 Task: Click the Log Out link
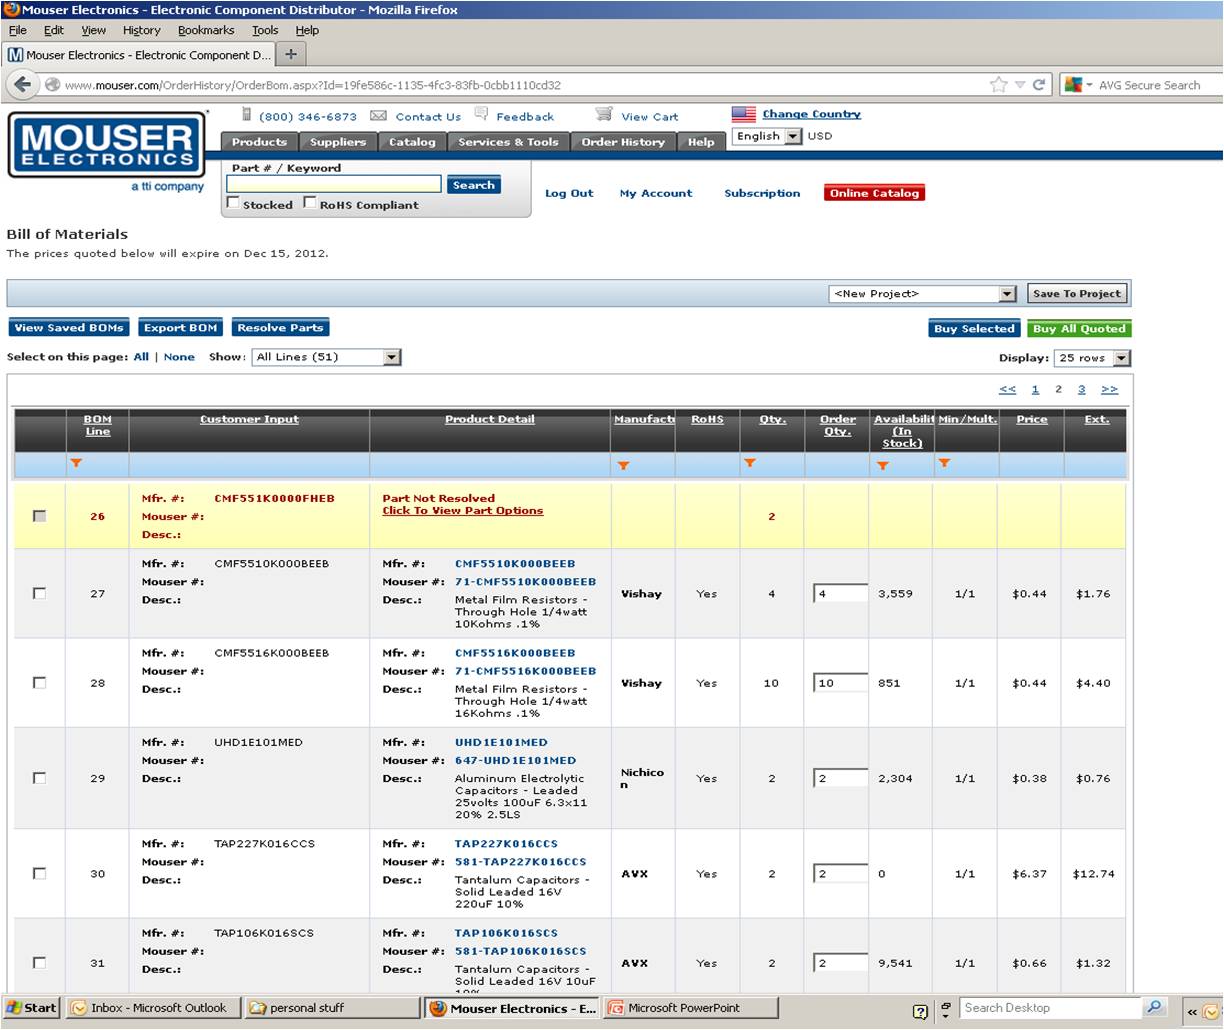tap(569, 193)
